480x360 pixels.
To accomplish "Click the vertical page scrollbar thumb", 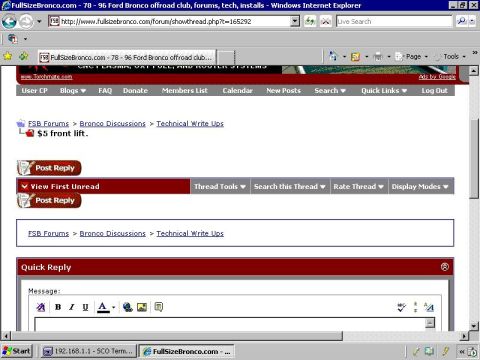I will pos(474,158).
